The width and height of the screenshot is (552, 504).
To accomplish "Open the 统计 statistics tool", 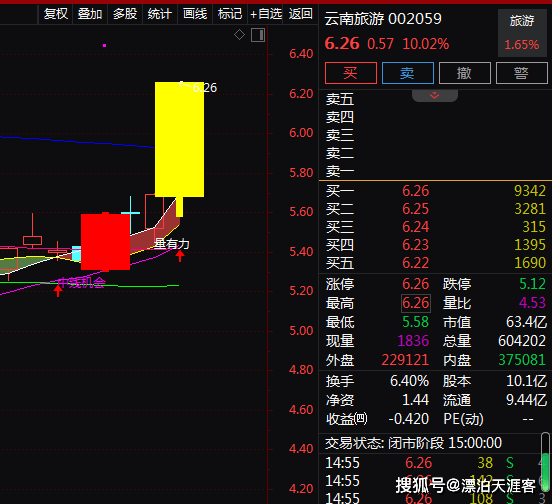I will click(x=159, y=14).
